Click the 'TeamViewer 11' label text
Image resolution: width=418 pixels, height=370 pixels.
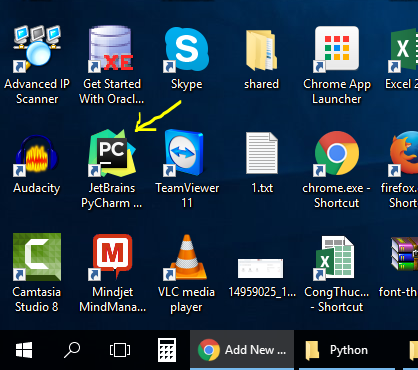coord(187,196)
